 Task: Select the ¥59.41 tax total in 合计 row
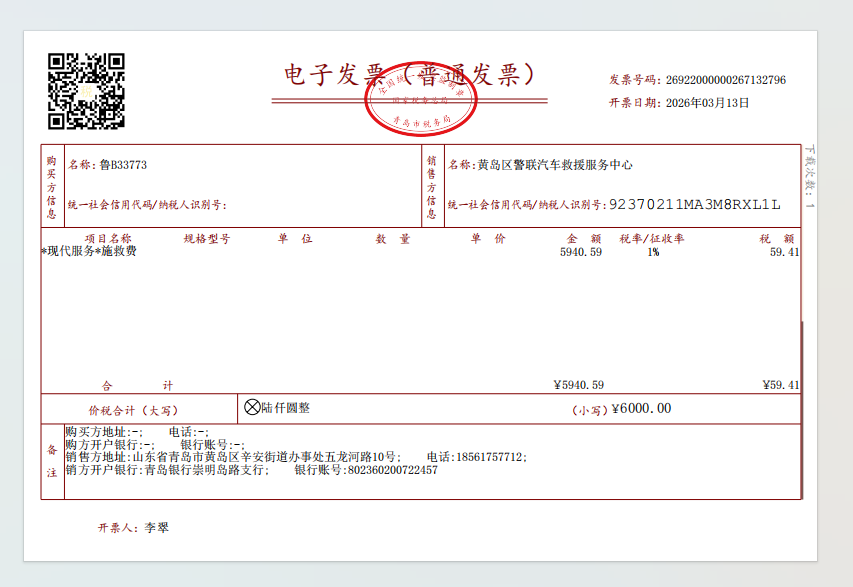point(780,385)
